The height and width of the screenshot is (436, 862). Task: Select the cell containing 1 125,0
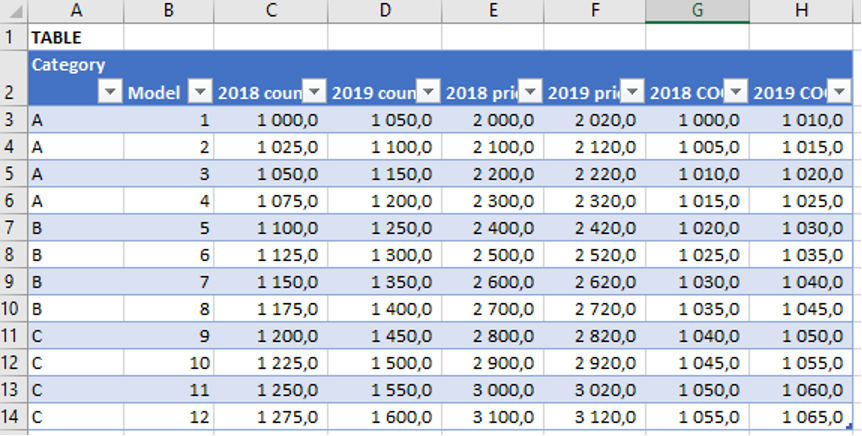pos(271,255)
